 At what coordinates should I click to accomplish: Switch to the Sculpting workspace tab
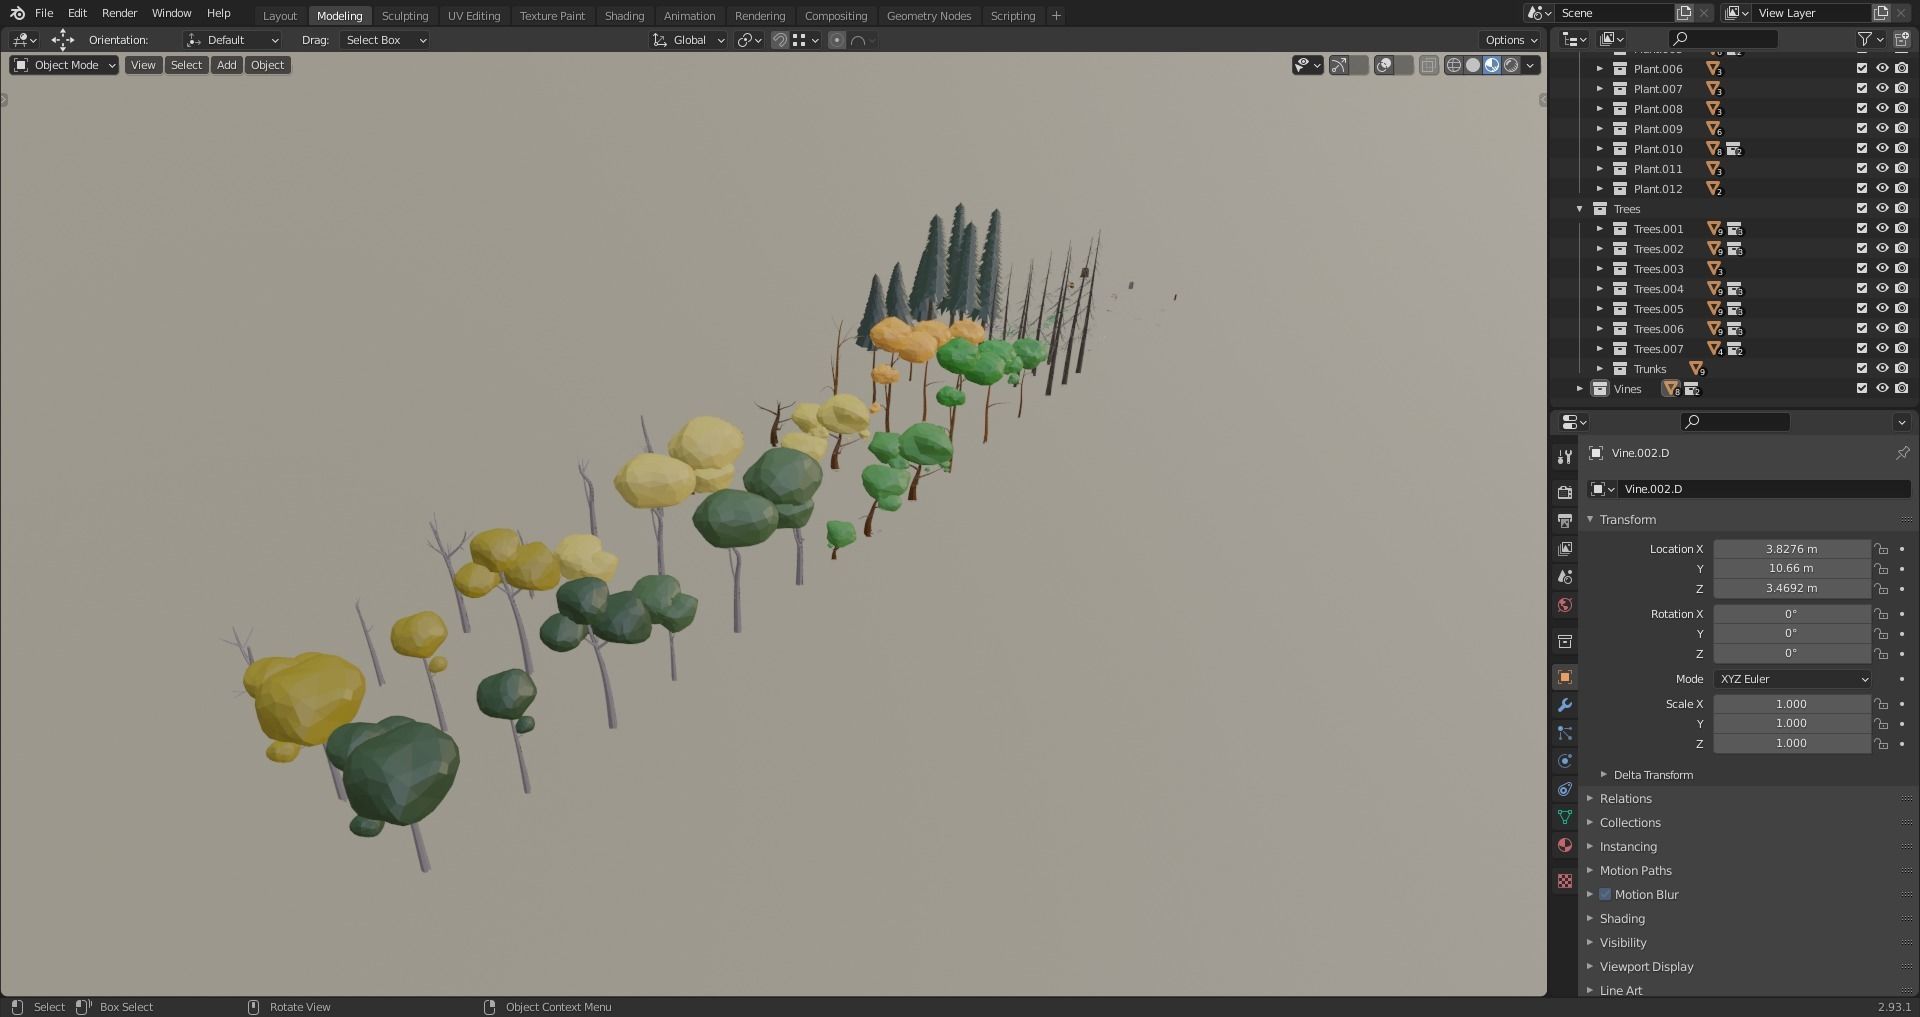(405, 15)
